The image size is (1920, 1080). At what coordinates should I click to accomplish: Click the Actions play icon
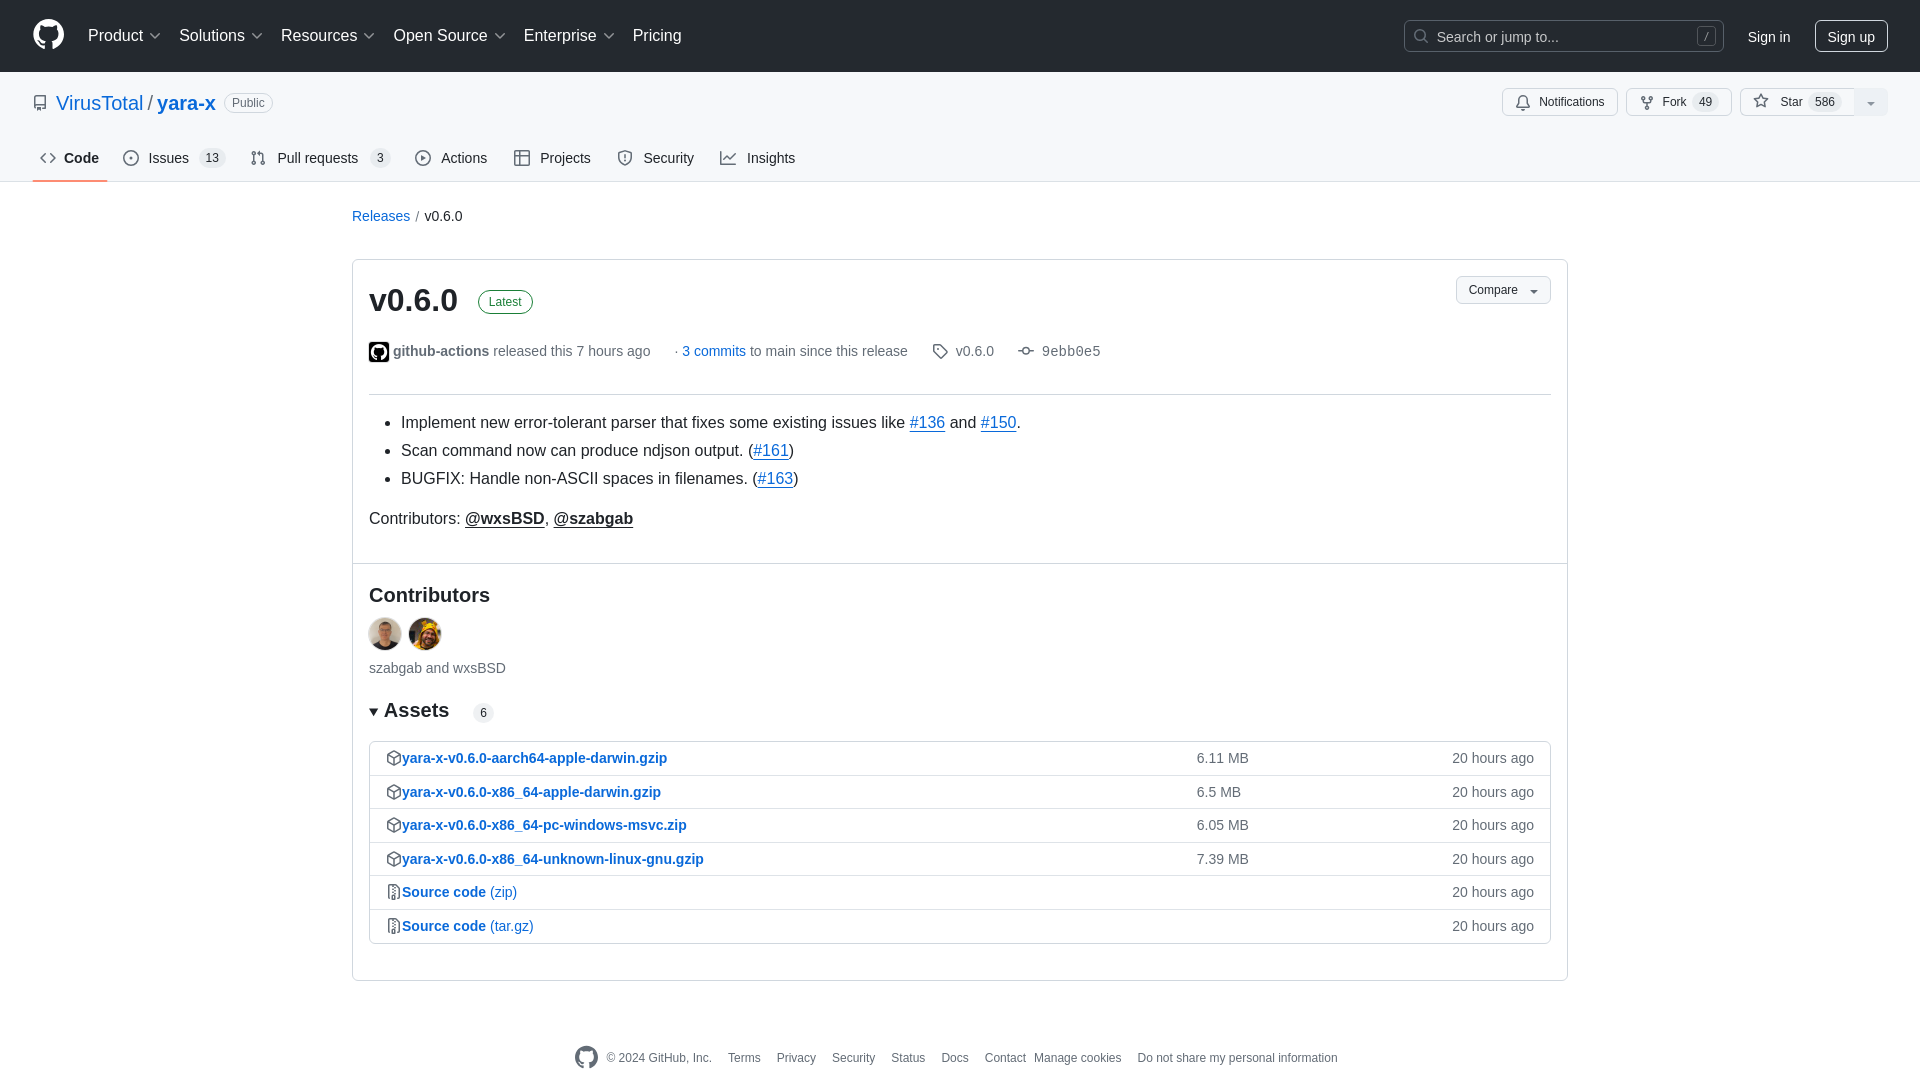click(x=423, y=159)
